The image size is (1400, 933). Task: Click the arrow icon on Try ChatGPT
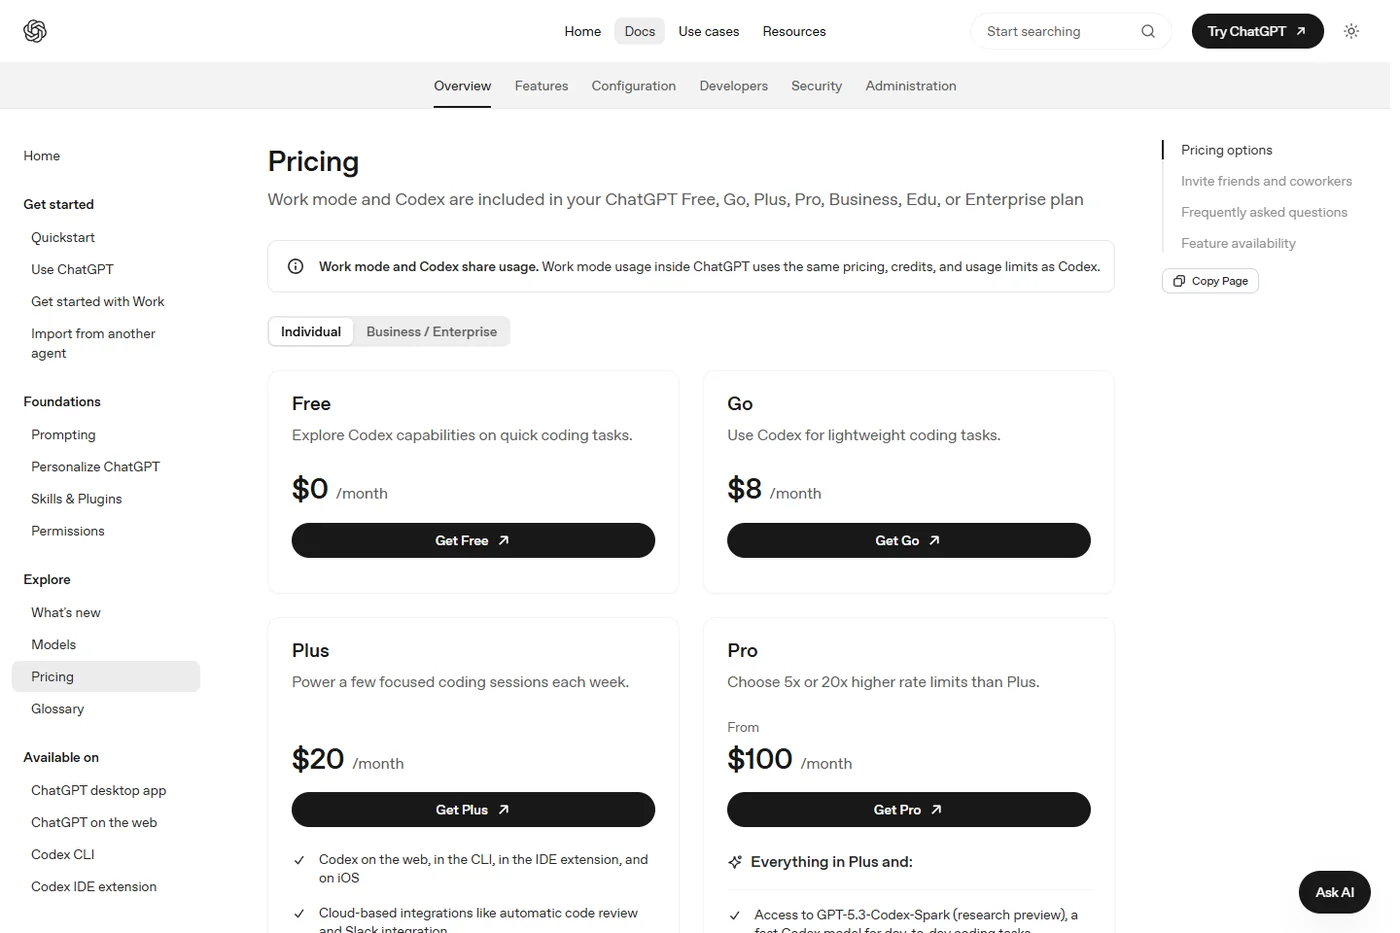(1301, 31)
